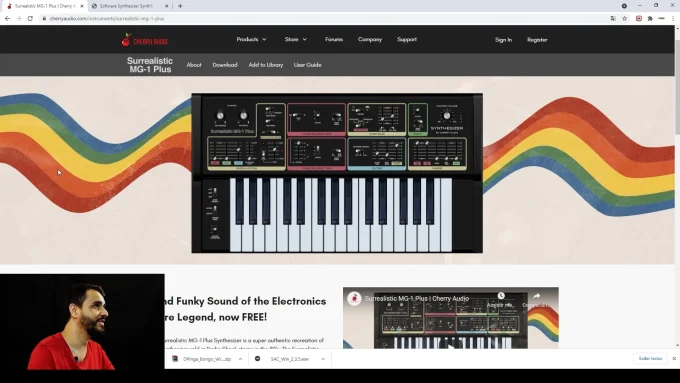Go back with the browser arrow
The width and height of the screenshot is (680, 383).
7,19
